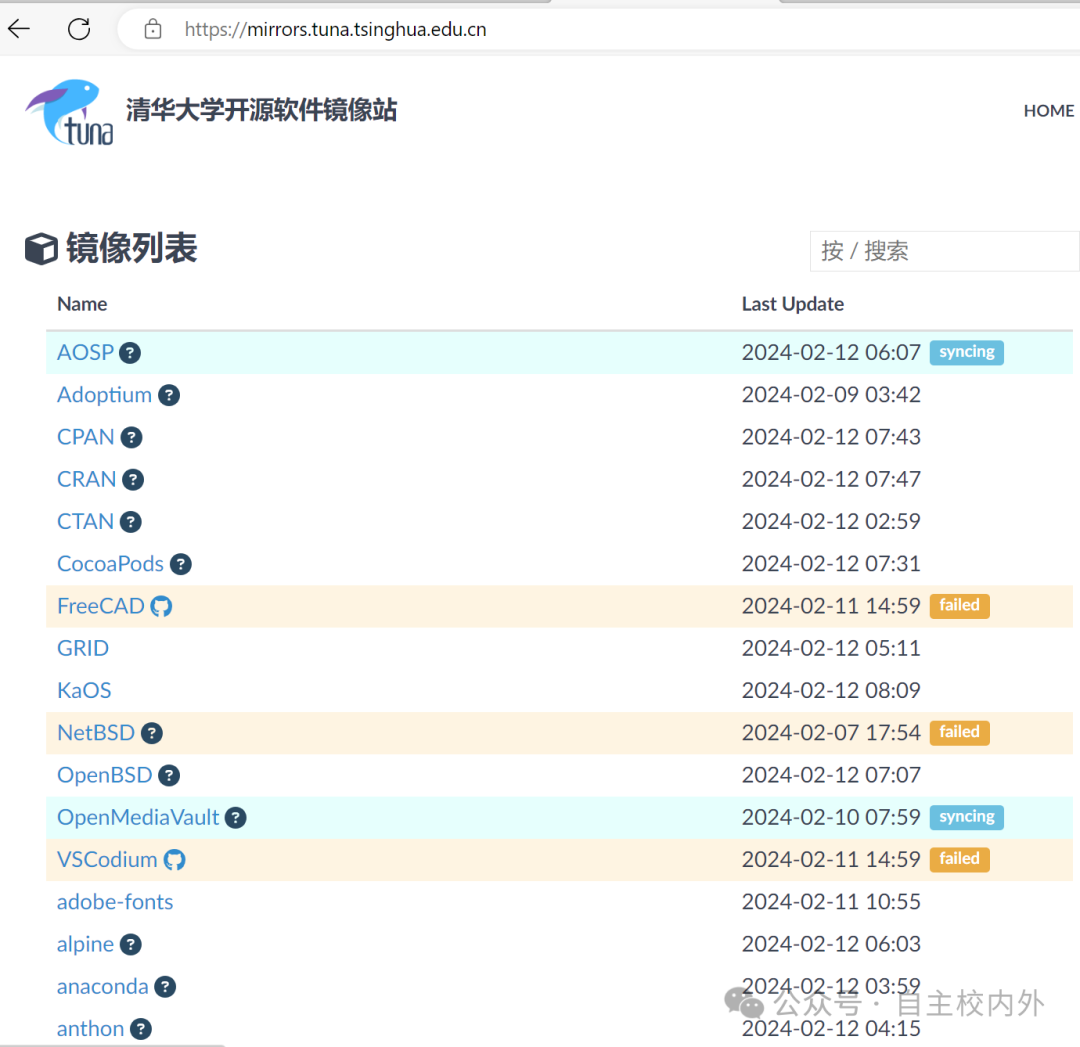Click the 镜像列表 heading text
The image size is (1080, 1047).
click(132, 248)
